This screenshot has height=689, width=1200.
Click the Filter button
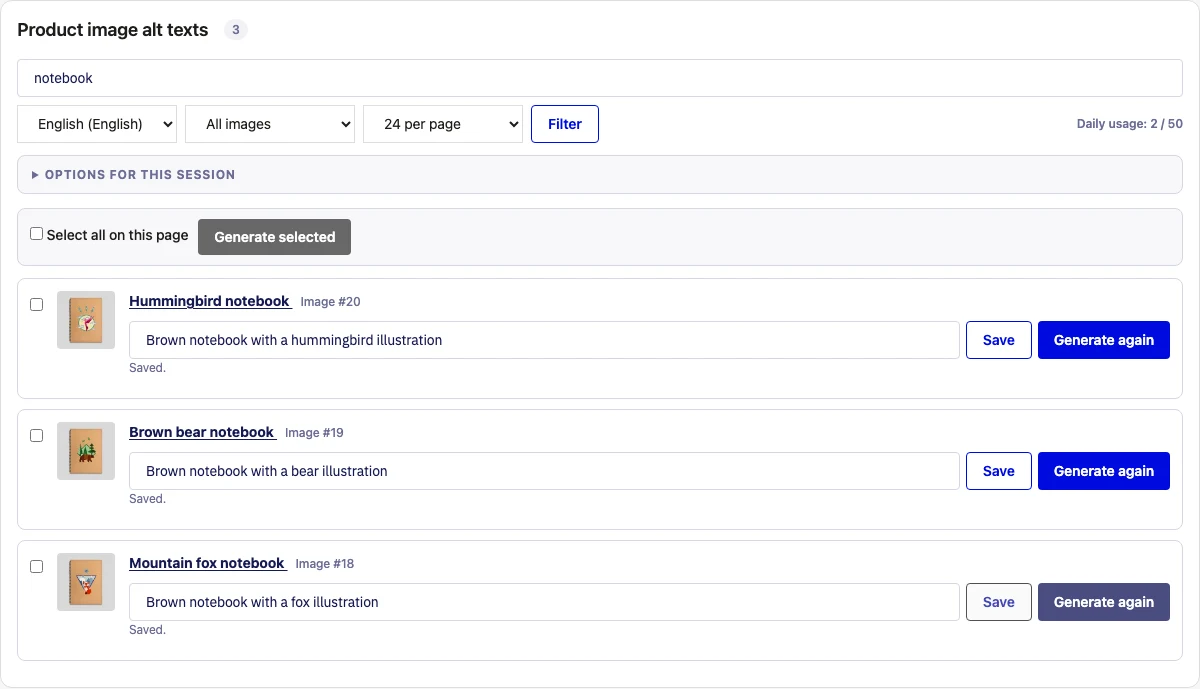click(565, 124)
